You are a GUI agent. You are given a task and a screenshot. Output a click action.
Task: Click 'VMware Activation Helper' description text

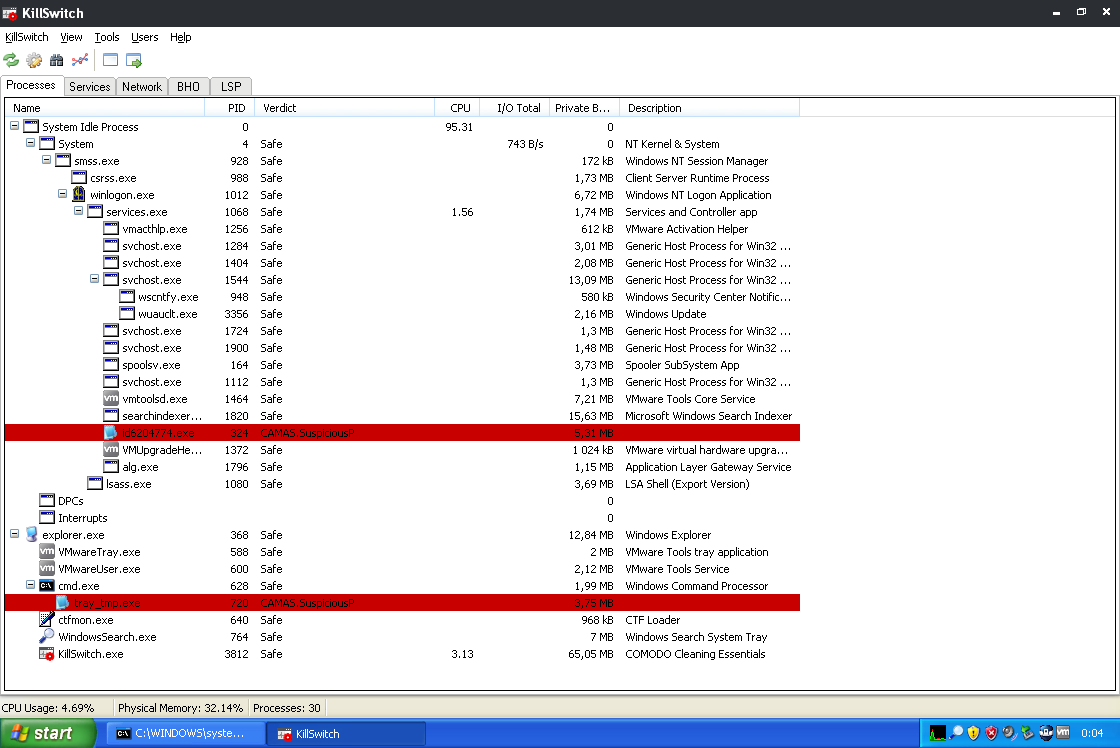click(x=686, y=229)
